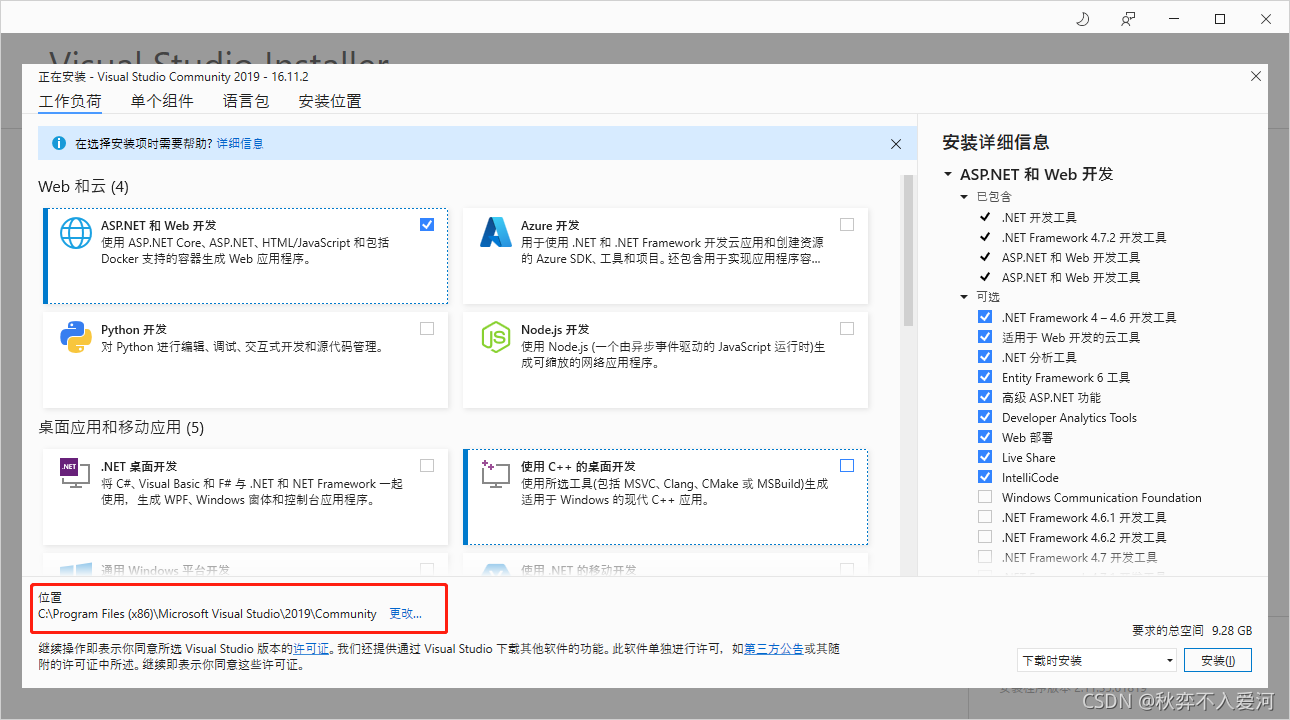Image resolution: width=1290 pixels, height=720 pixels.
Task: Click the 安装详细信息 panel heading
Action: (996, 142)
